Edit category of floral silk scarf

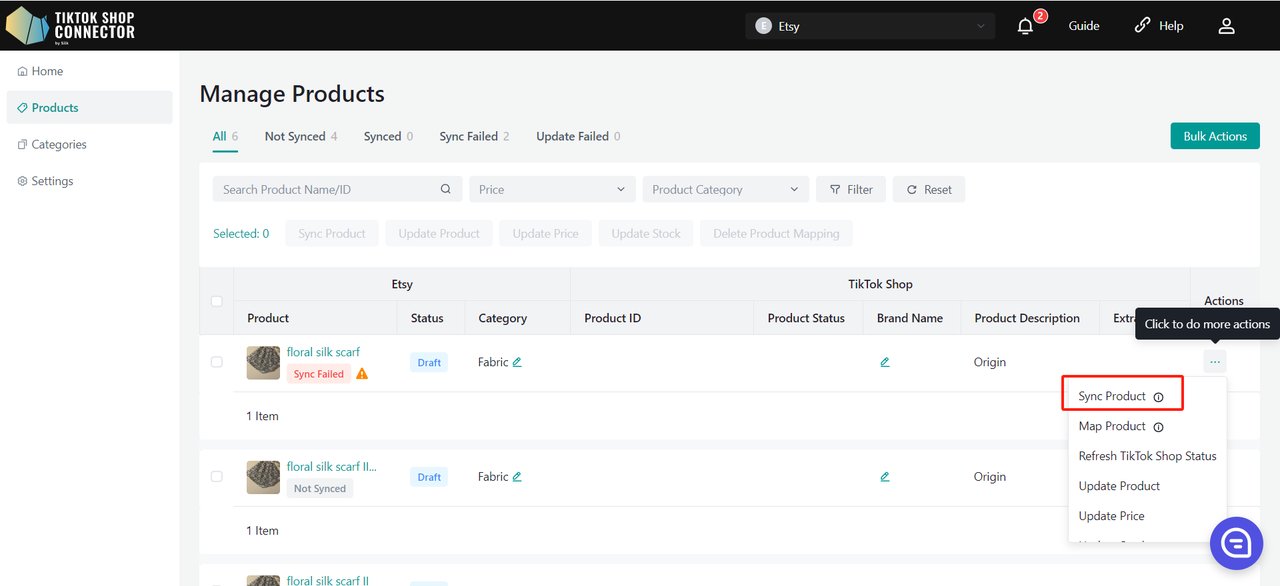coord(517,363)
